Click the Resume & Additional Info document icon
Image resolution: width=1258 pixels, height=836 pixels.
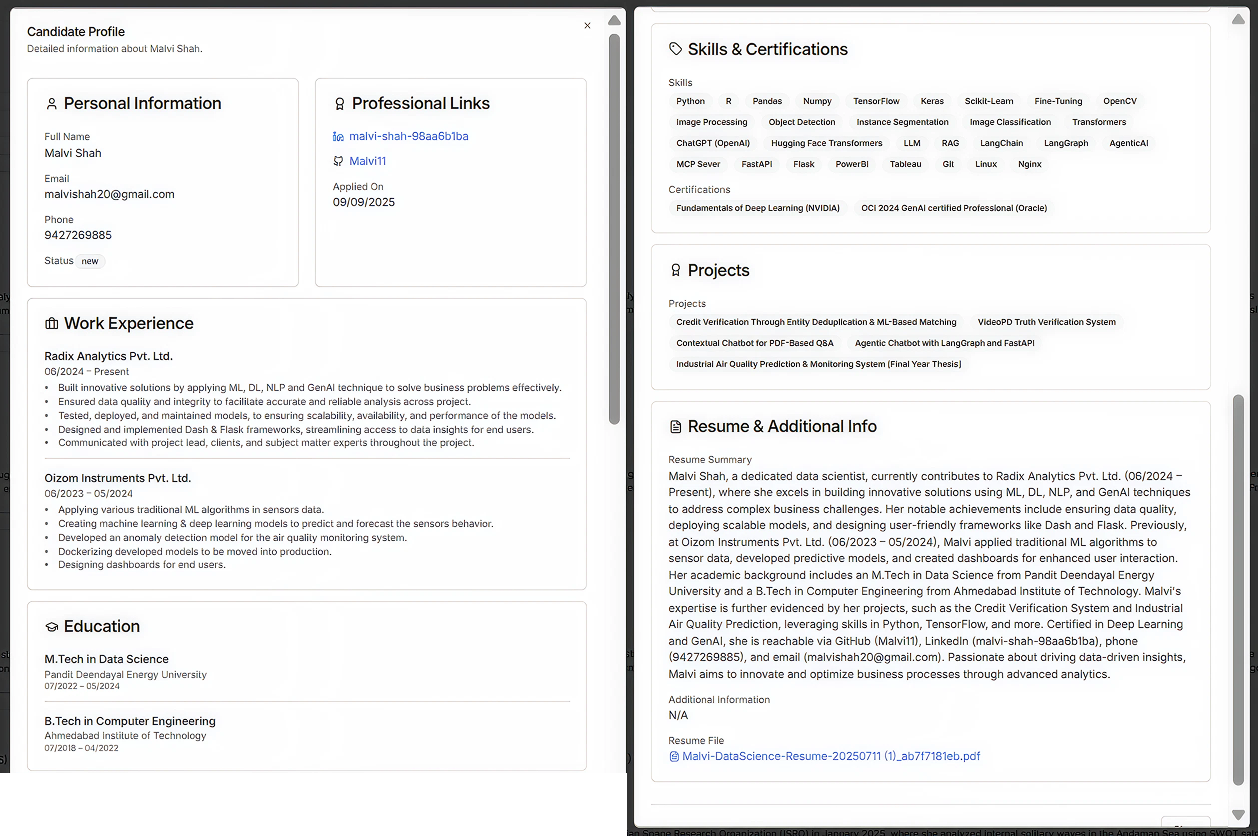coord(676,426)
